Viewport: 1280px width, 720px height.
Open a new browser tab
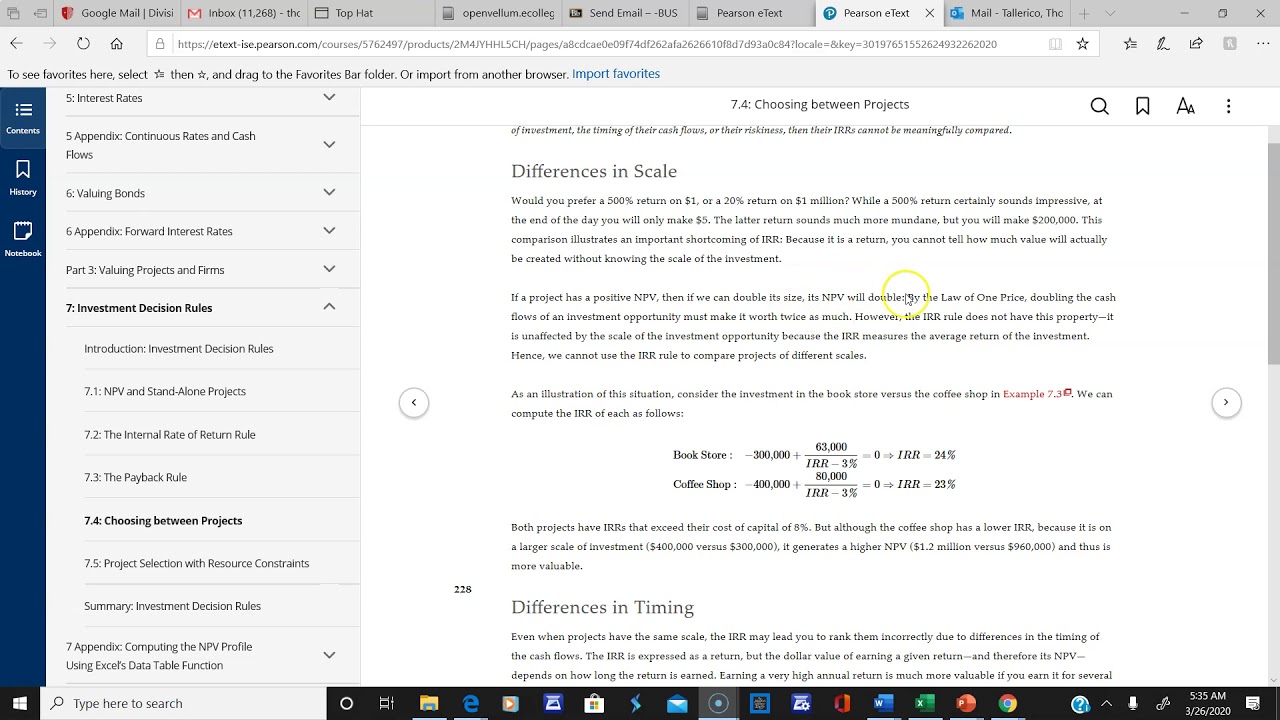tap(1085, 14)
